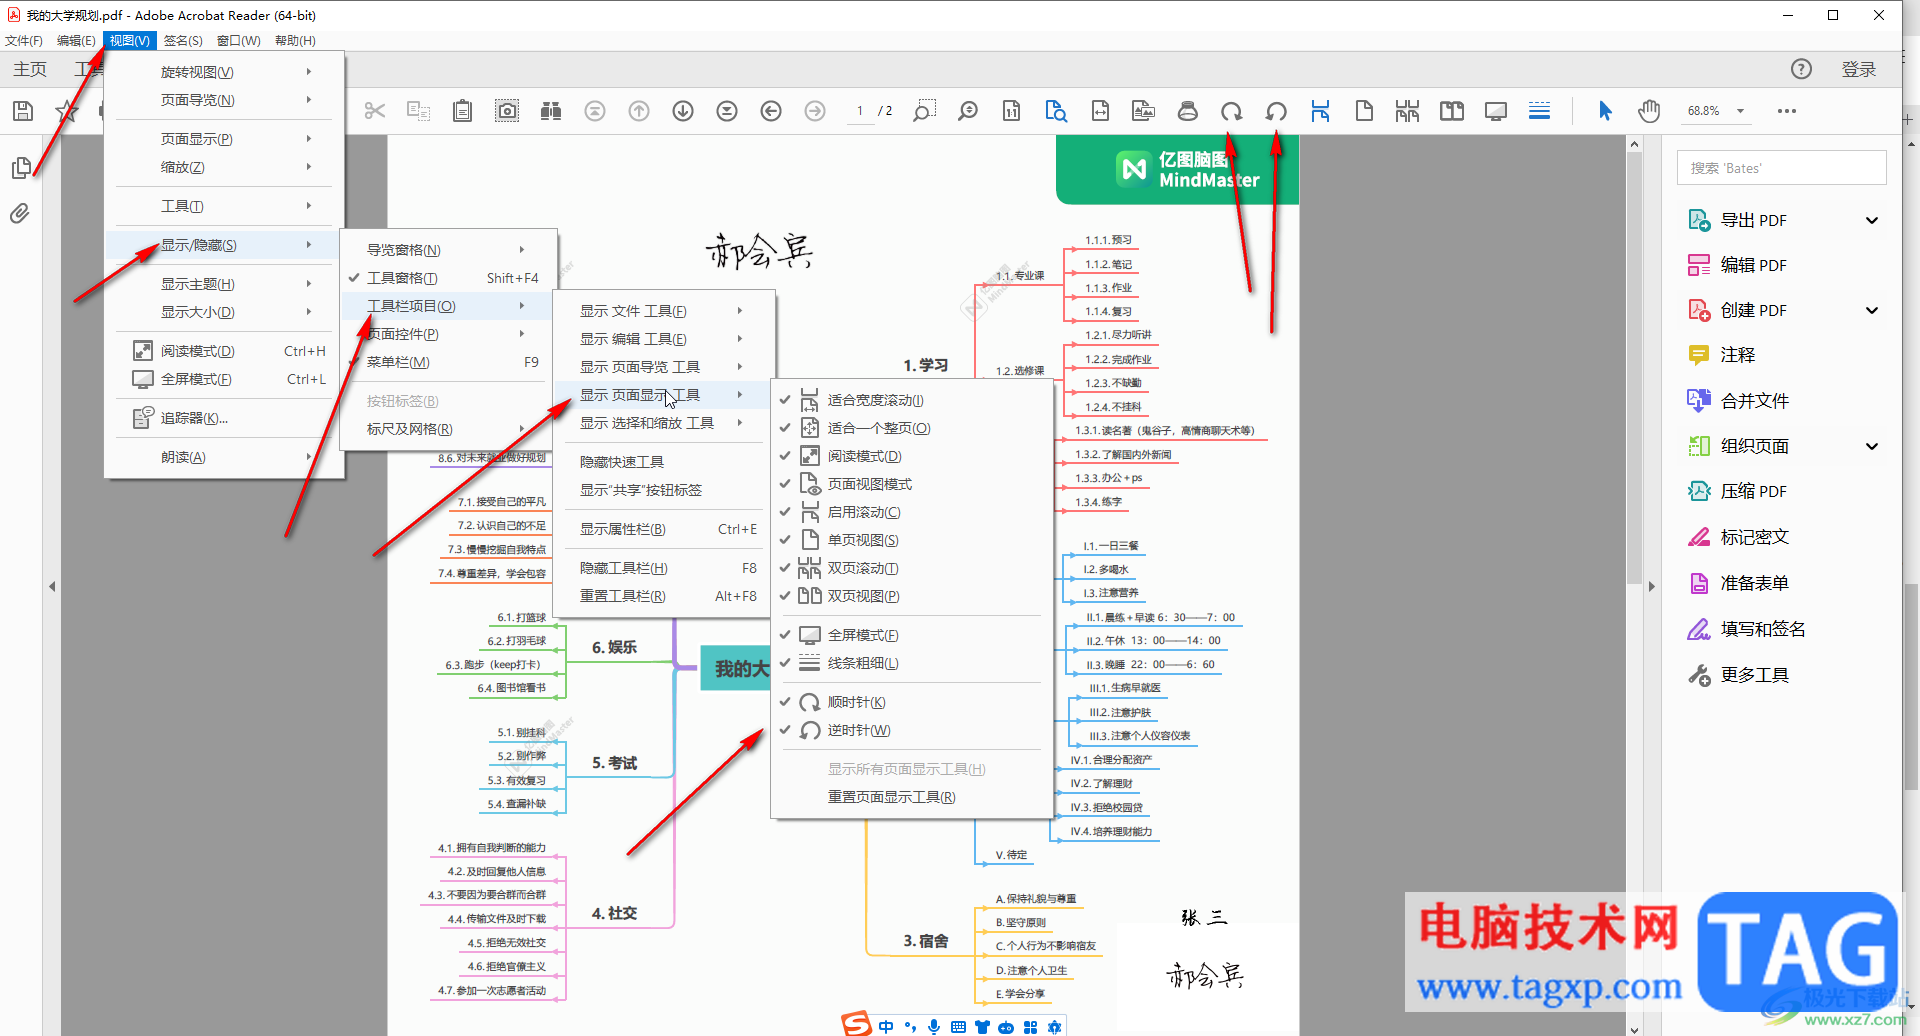Expand 显示 选择和缩放 工具 submenu
Viewport: 1920px width, 1036px height.
(x=662, y=423)
